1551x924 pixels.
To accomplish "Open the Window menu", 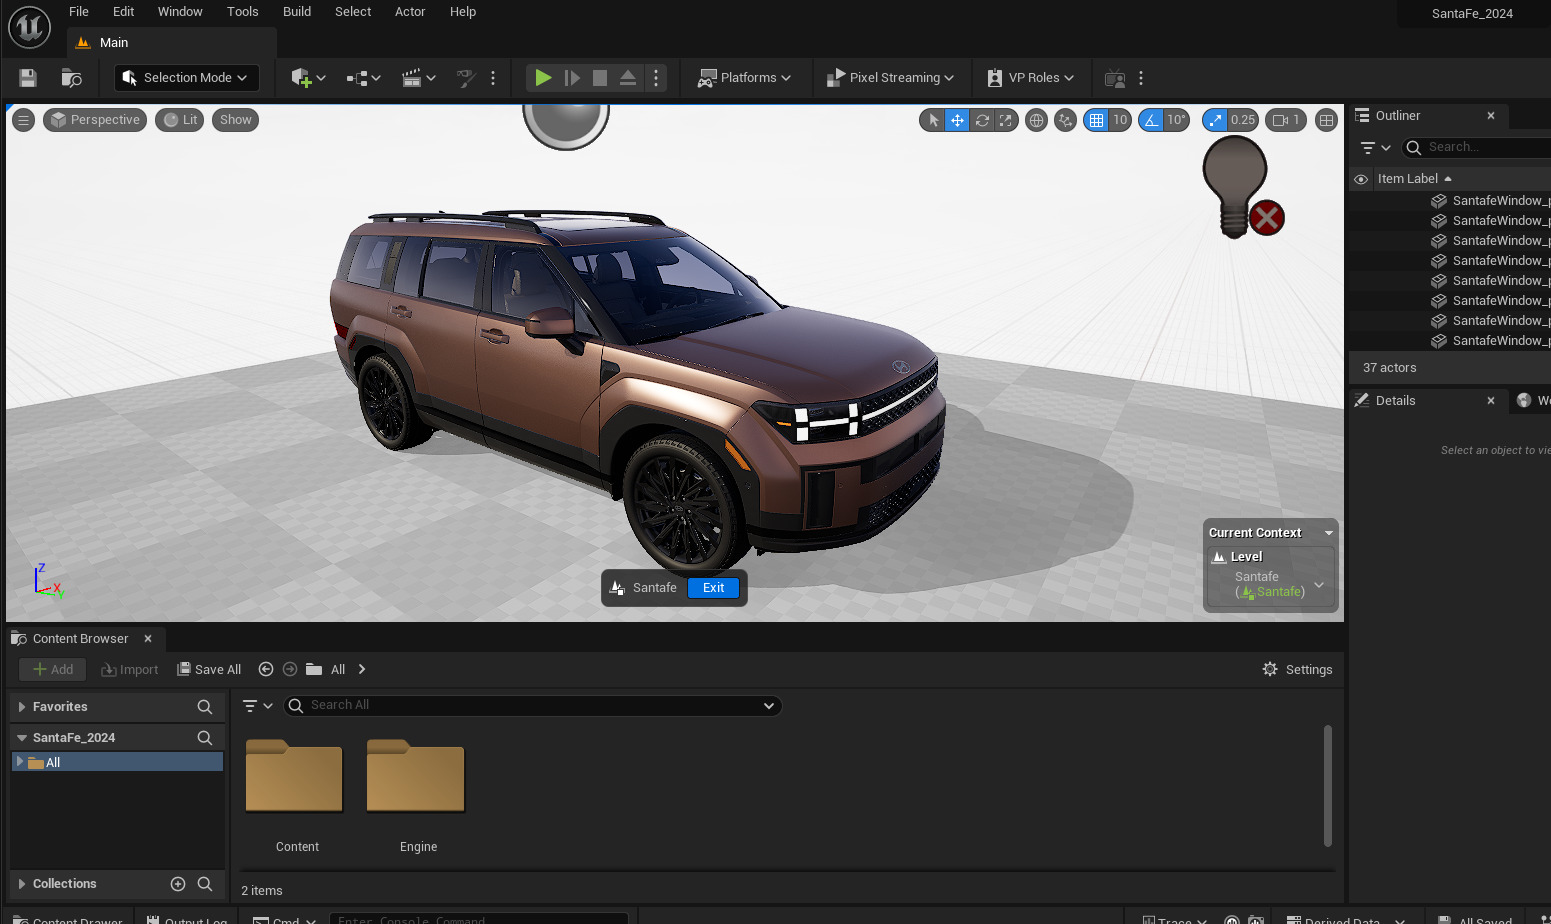I will pos(180,12).
